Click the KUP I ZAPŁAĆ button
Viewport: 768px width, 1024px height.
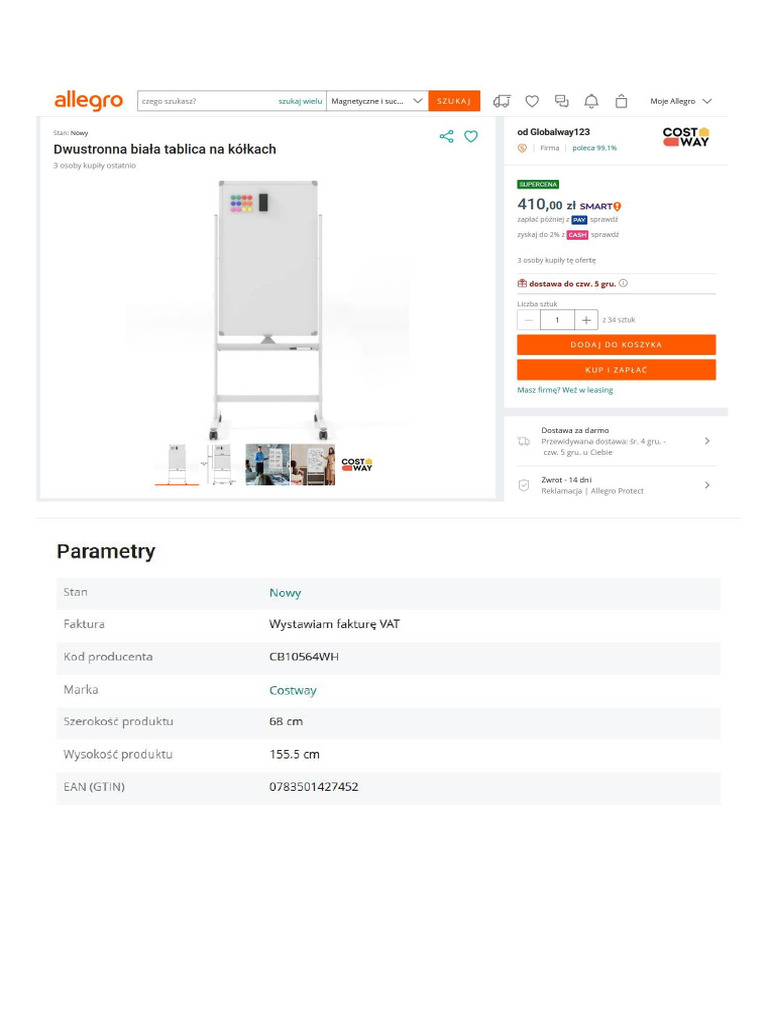coord(616,370)
